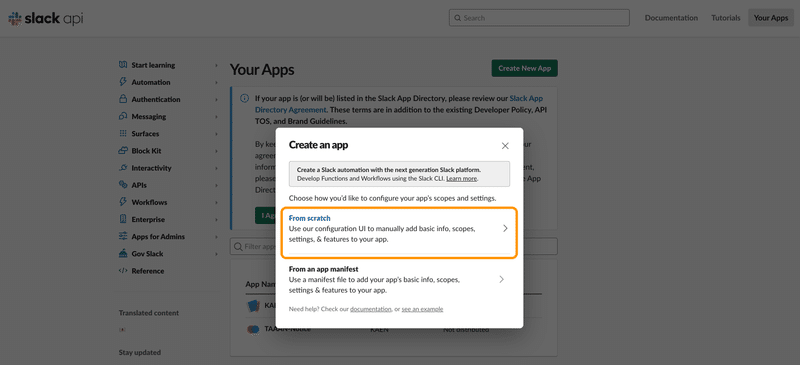Focus the Filter apps field
The width and height of the screenshot is (800, 365).
pos(393,247)
